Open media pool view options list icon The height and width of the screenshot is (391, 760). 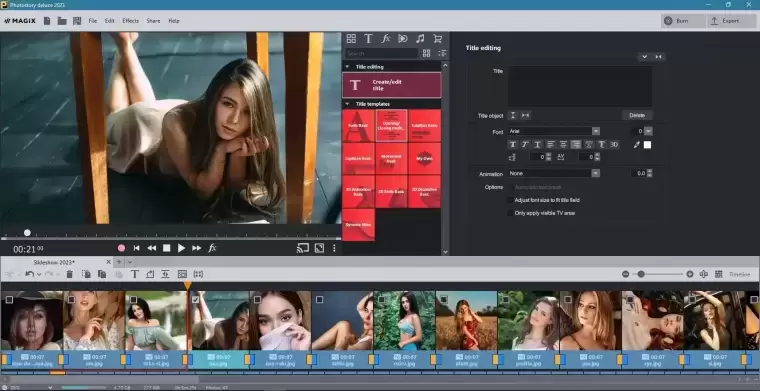442,53
